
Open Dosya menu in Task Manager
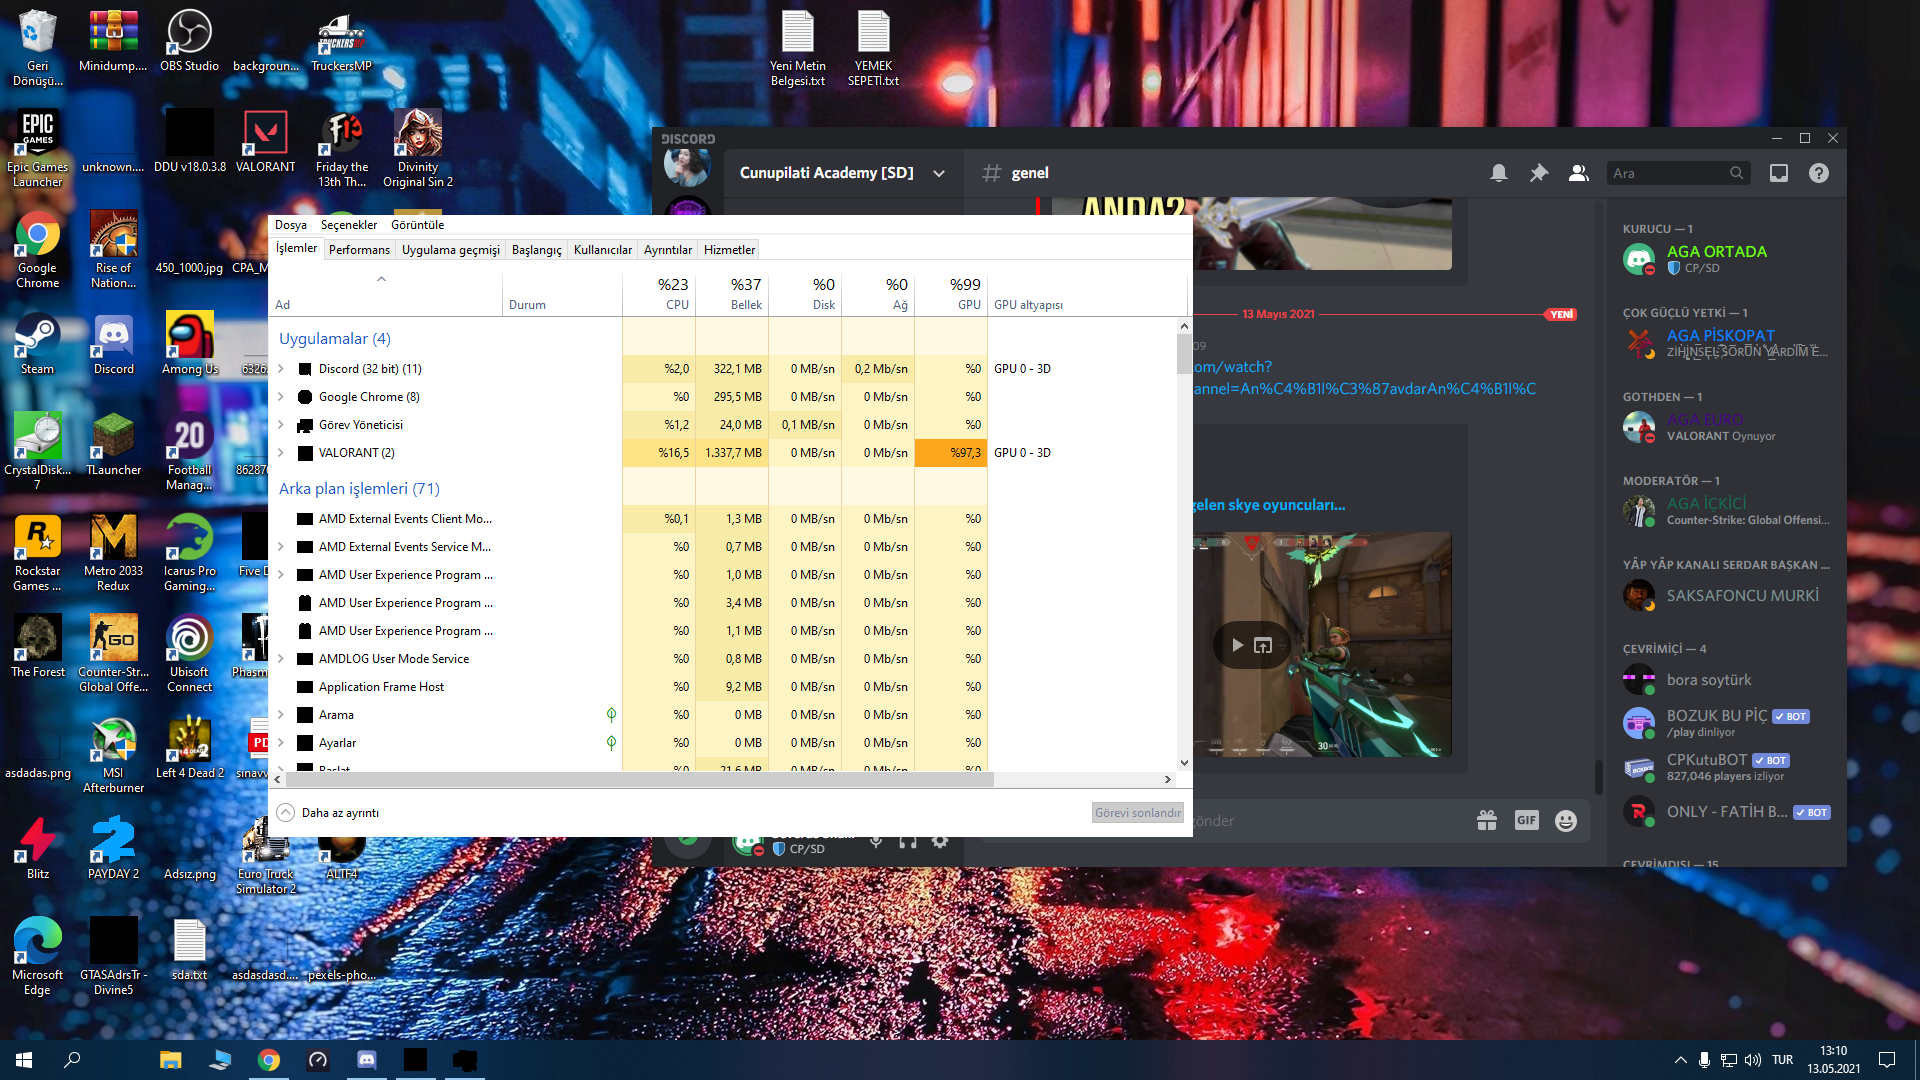[x=291, y=225]
